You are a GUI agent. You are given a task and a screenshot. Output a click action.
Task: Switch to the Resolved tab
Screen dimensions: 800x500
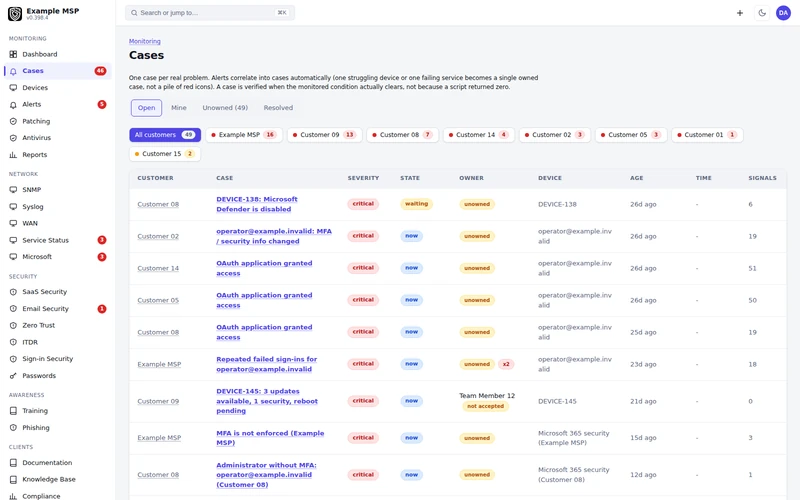278,108
